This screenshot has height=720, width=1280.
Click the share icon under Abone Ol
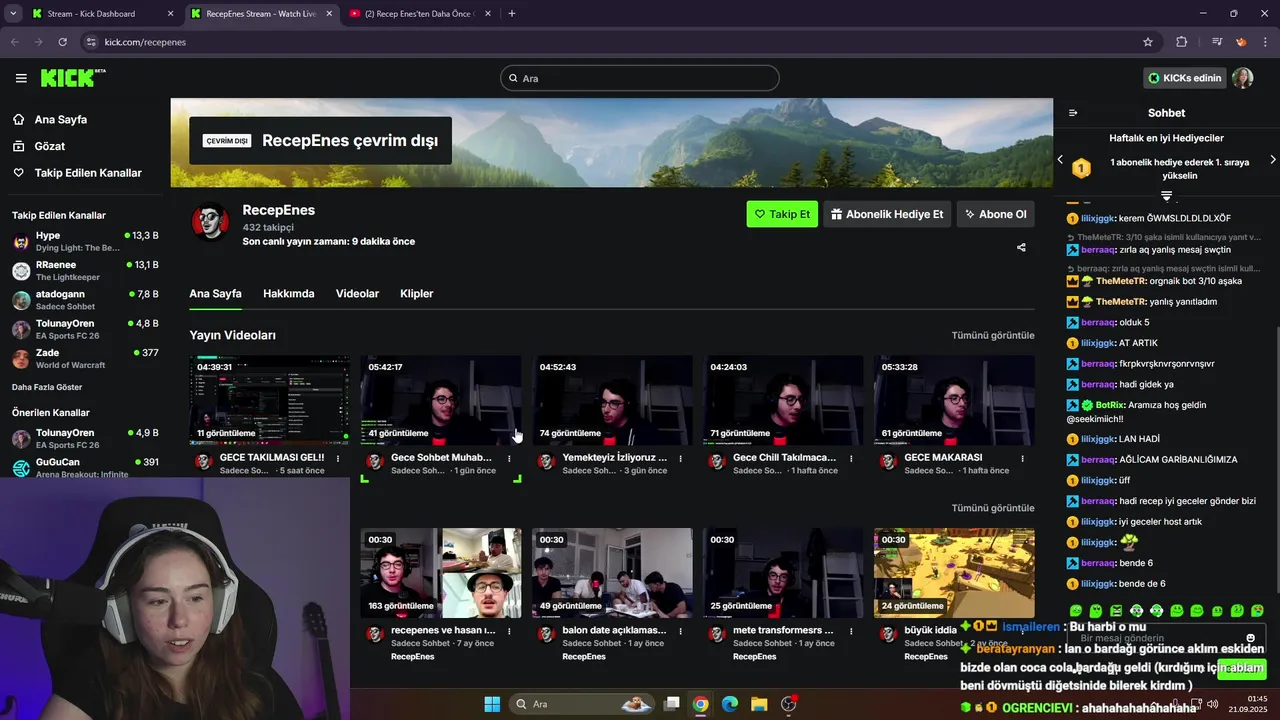pyautogui.click(x=1021, y=247)
